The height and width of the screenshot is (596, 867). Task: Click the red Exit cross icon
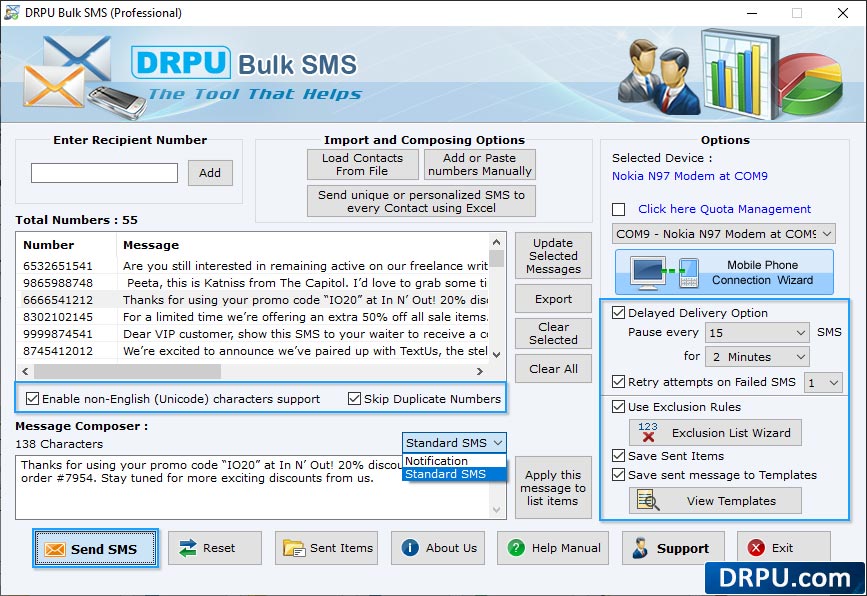[x=756, y=548]
